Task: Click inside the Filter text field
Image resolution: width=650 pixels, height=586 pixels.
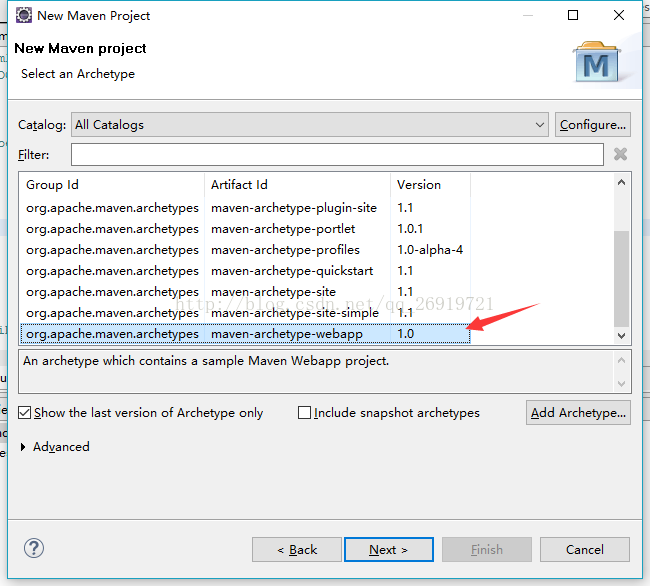Action: pos(337,155)
